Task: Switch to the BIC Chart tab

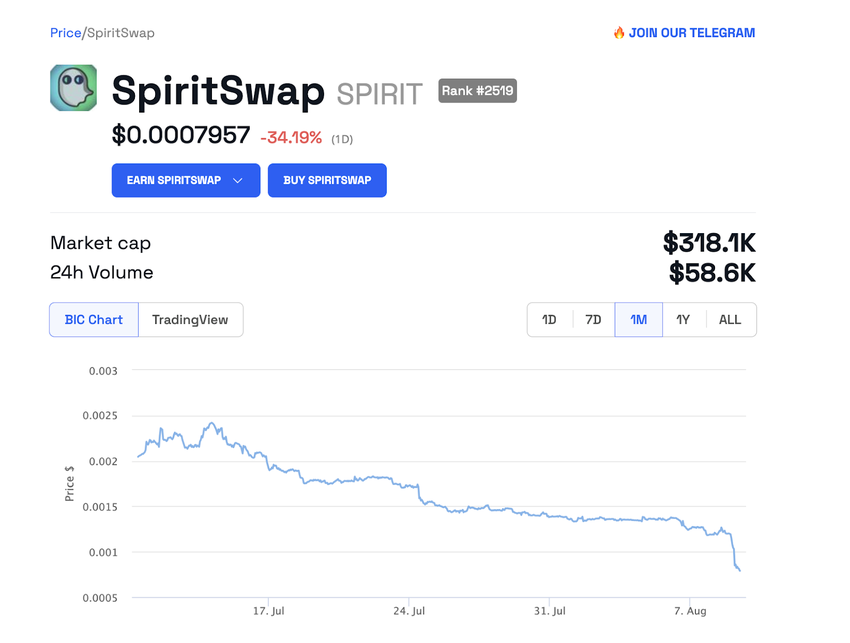Action: 94,320
